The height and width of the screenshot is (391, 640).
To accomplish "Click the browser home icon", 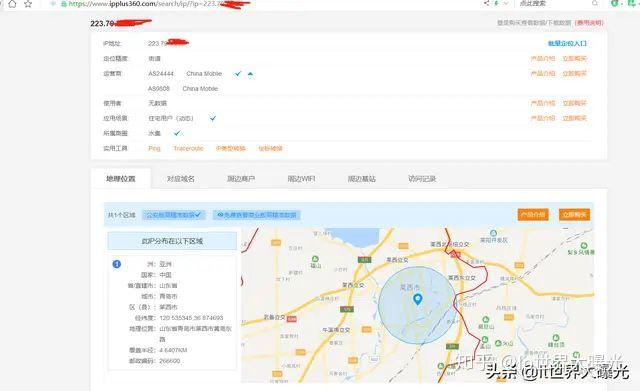I will [x=12, y=4].
